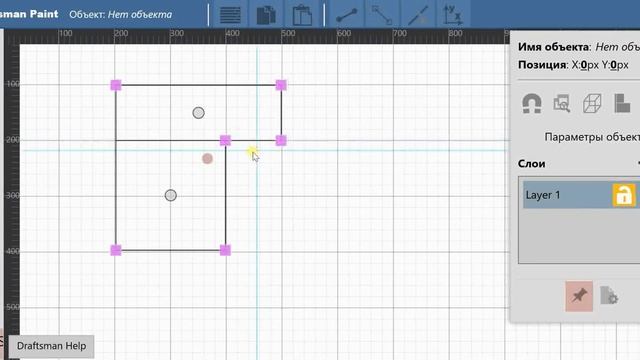Click the XY axes coordinate icon
Viewport: 640px width, 360px height.
(x=453, y=15)
